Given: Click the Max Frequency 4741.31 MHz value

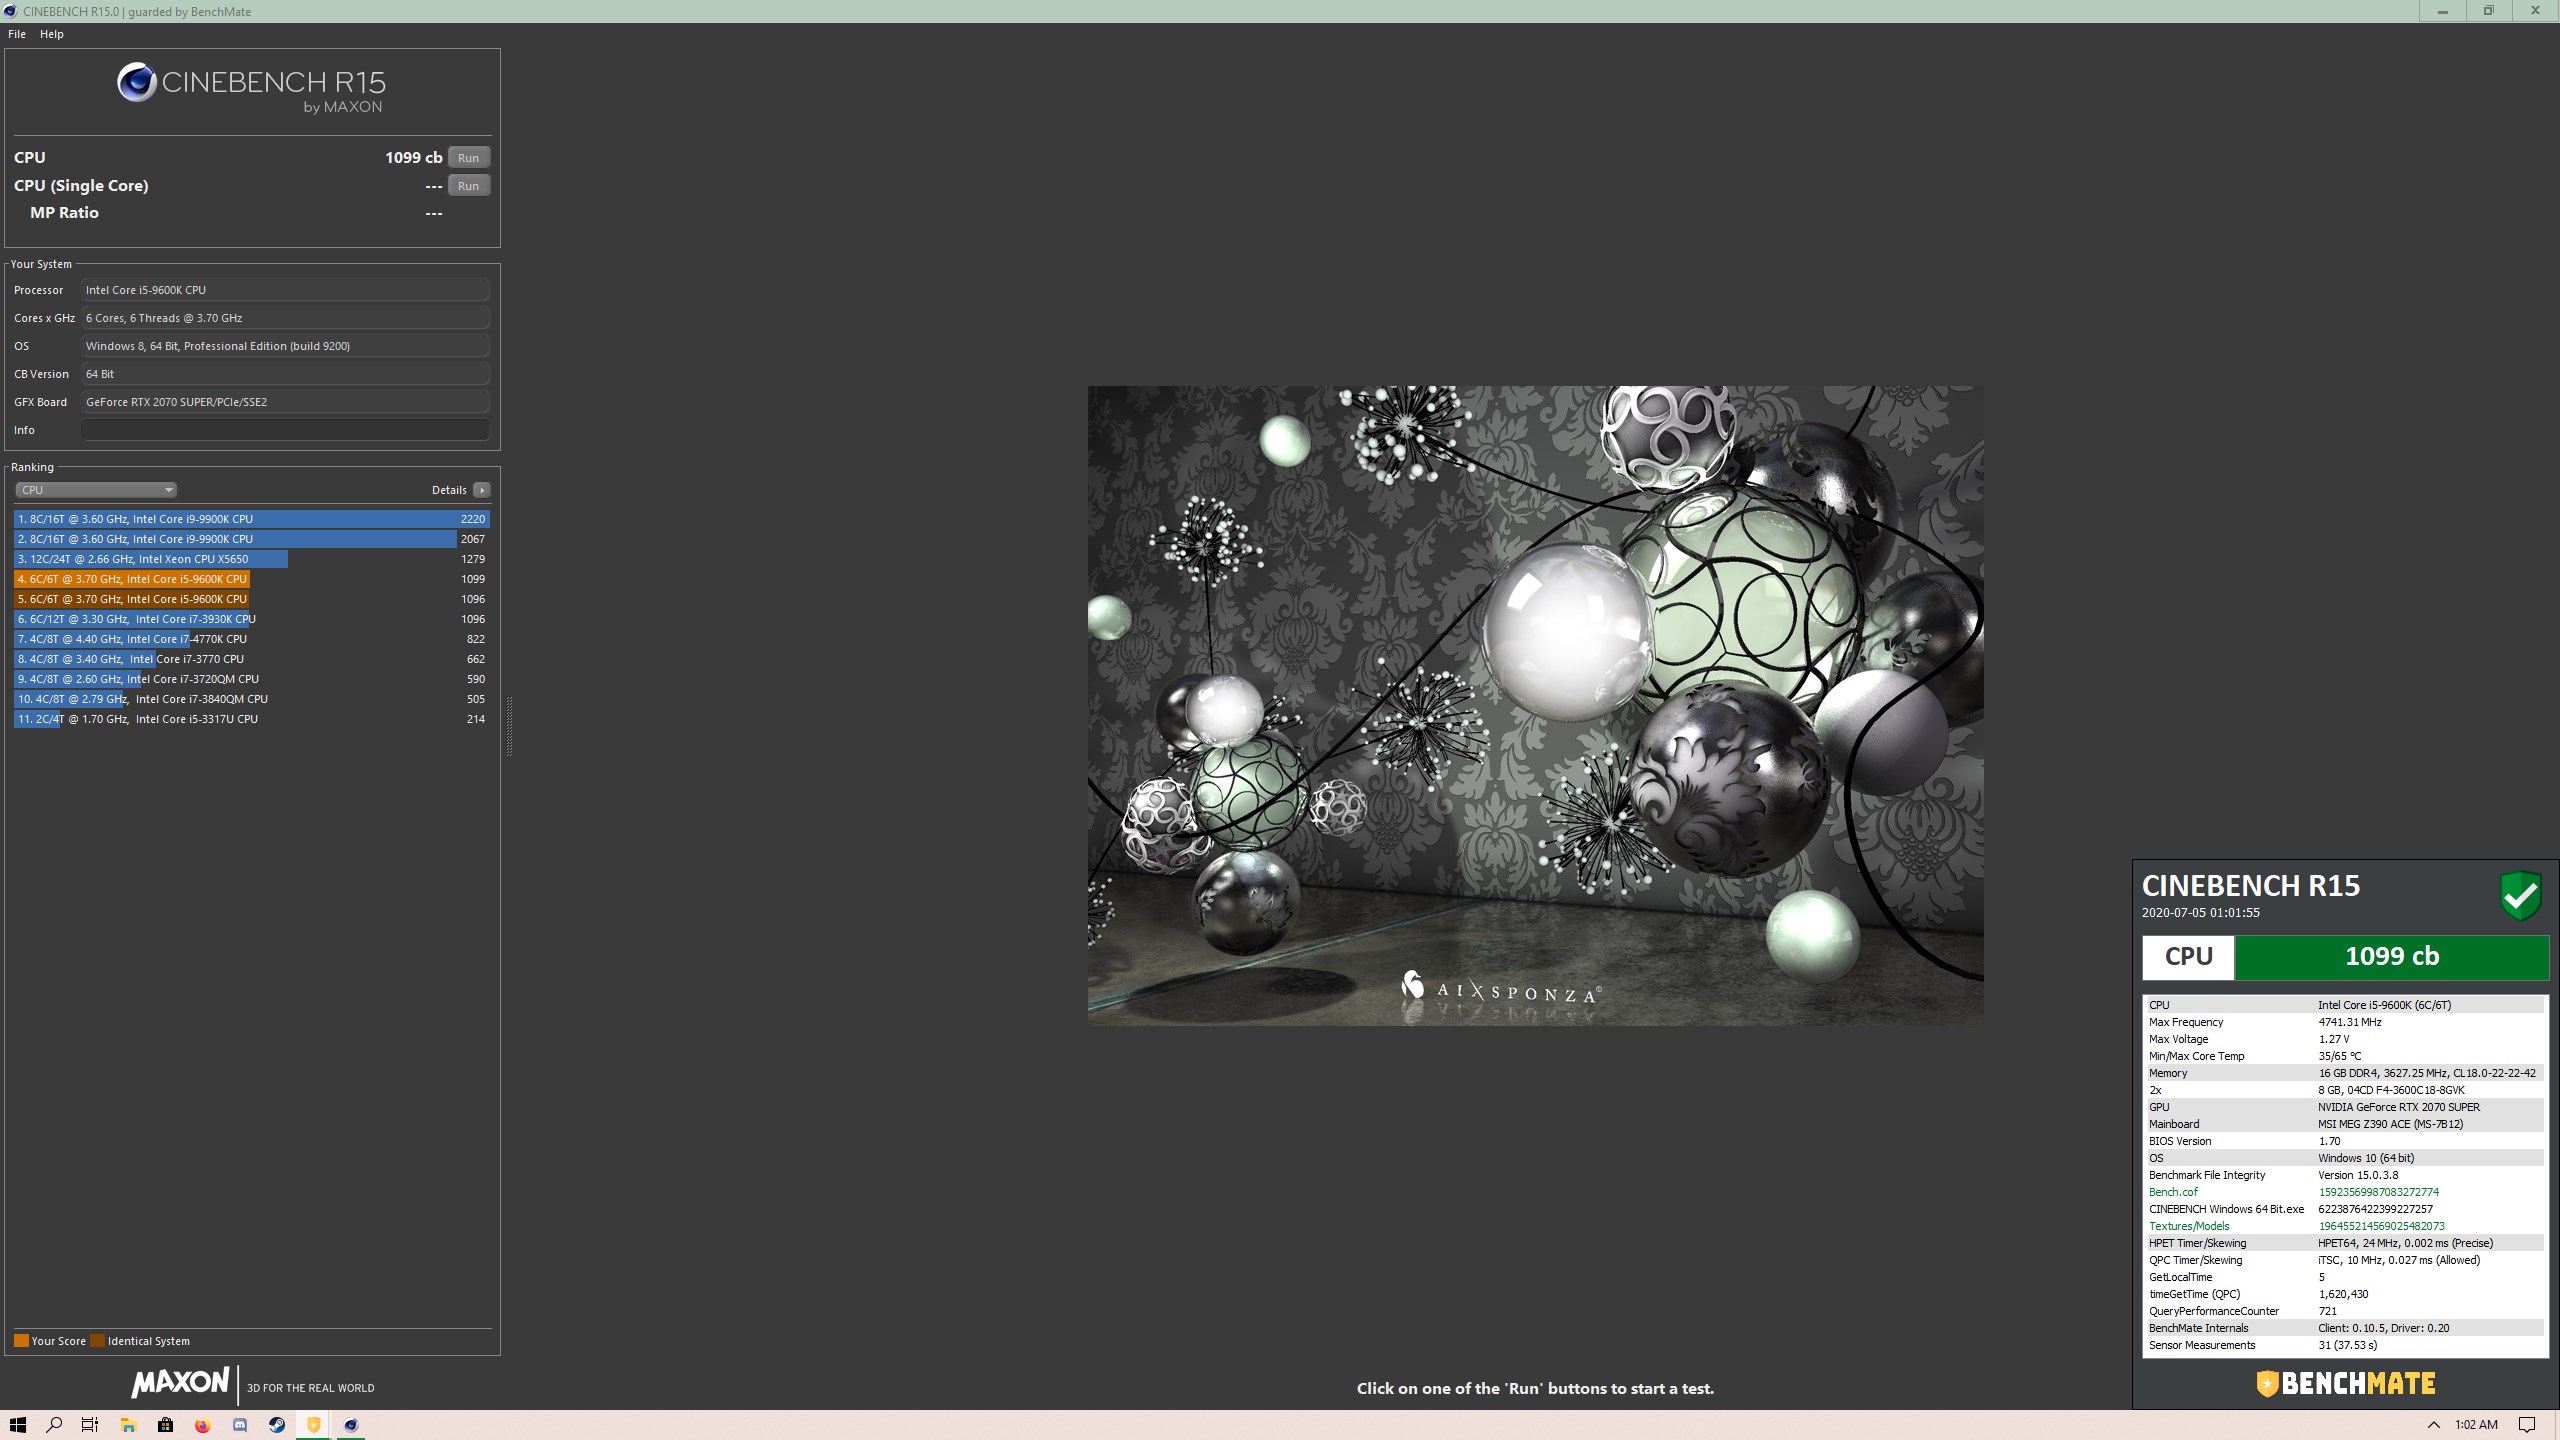Looking at the screenshot, I should (x=2350, y=1022).
